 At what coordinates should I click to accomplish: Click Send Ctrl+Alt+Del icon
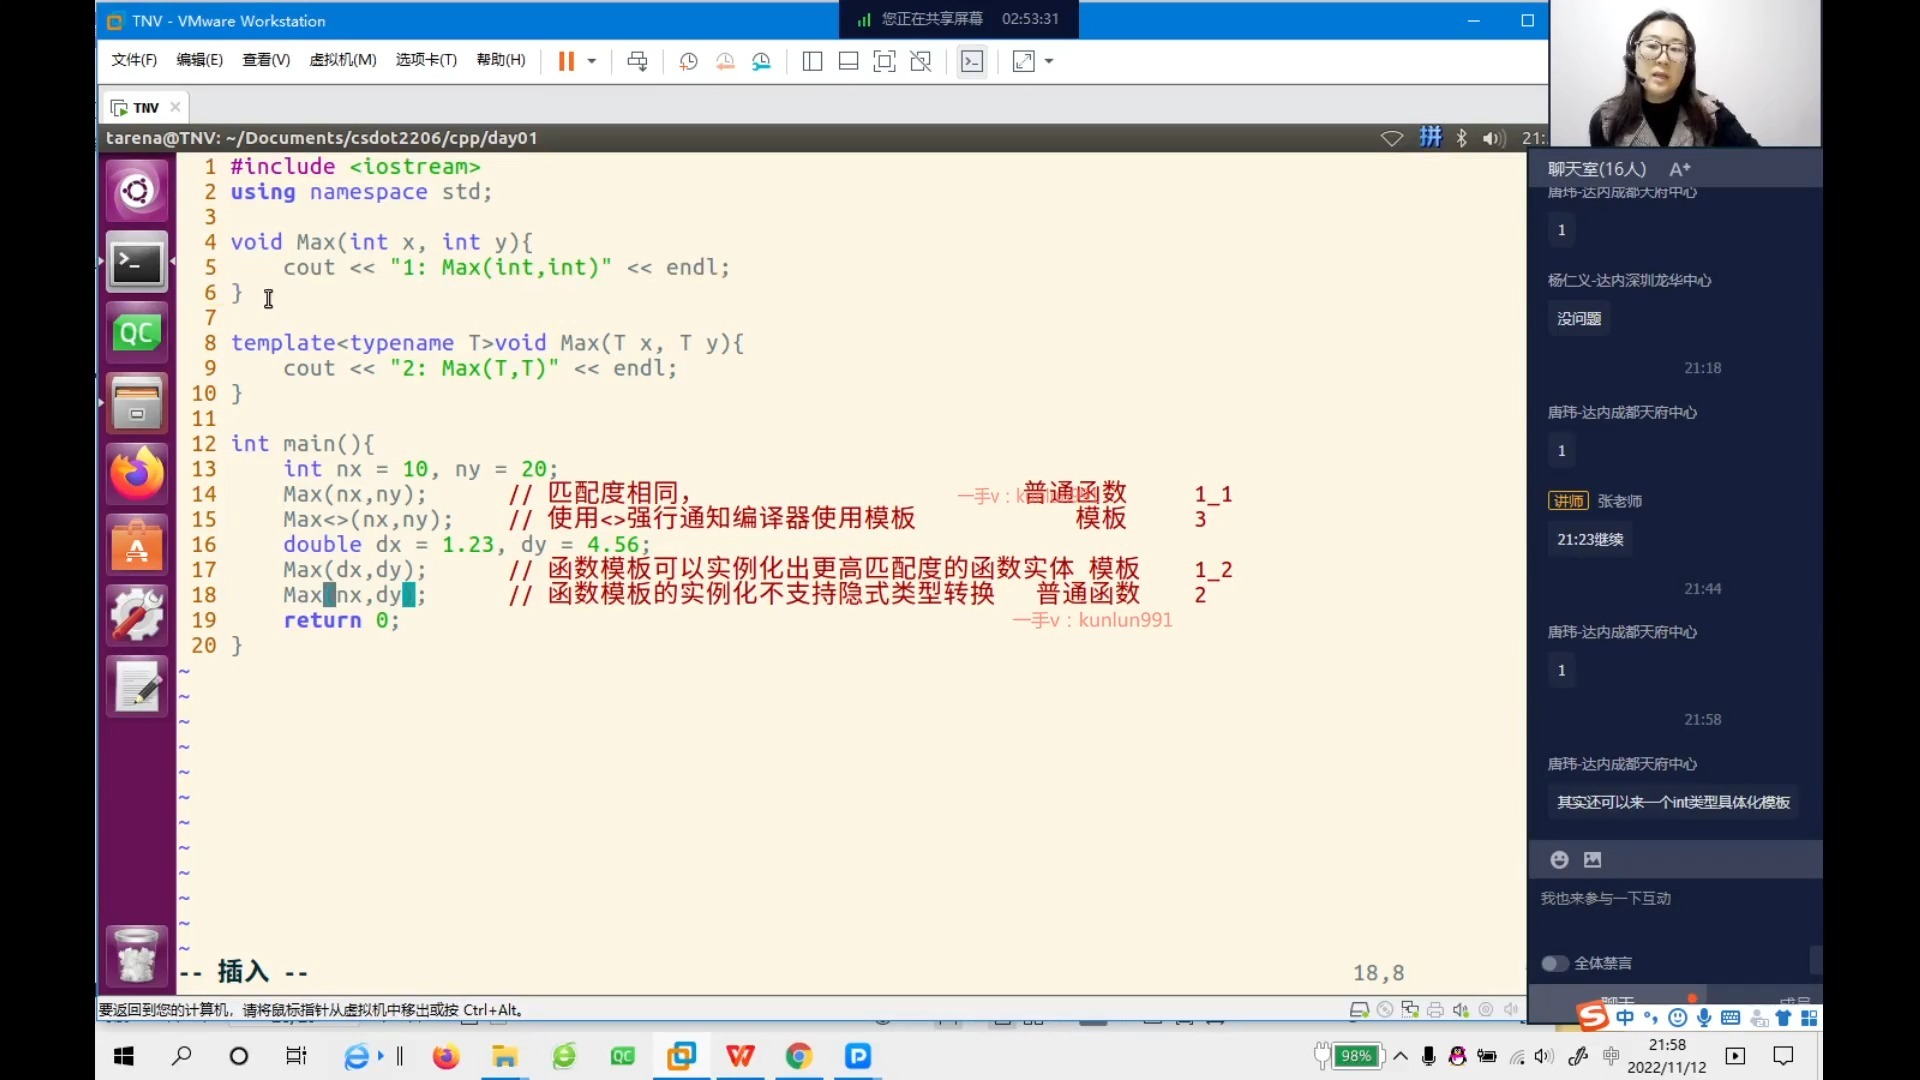click(637, 61)
